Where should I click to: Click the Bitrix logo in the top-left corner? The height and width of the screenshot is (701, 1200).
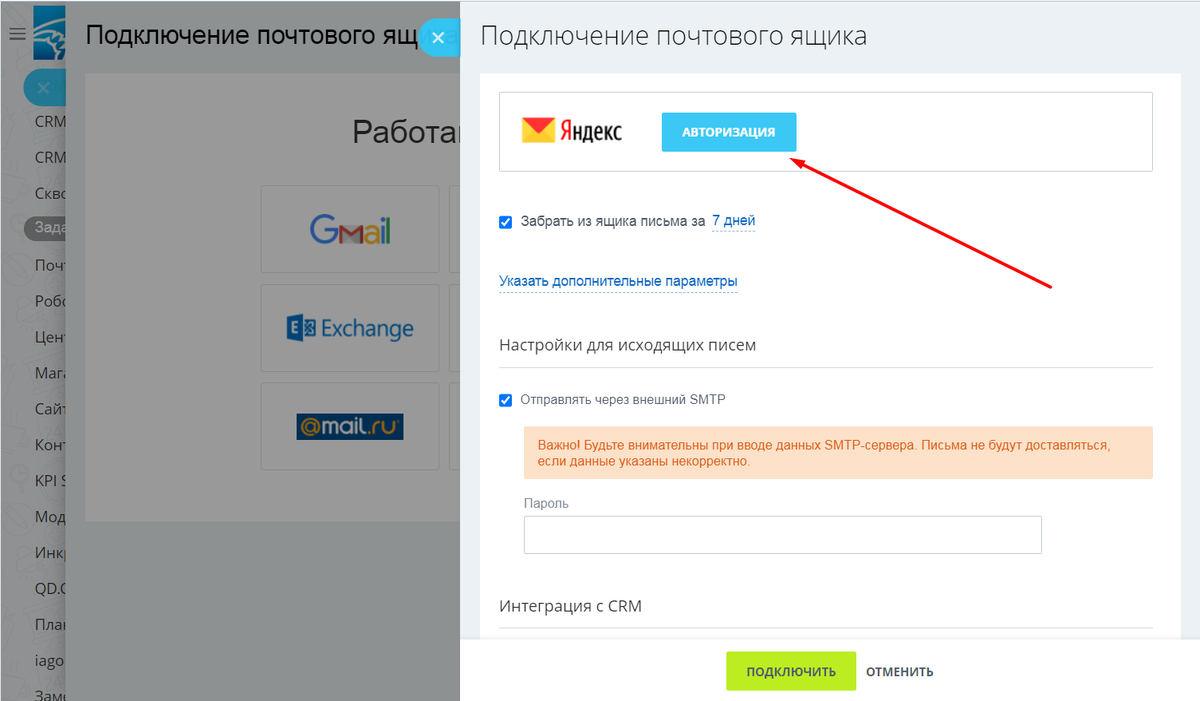(48, 34)
